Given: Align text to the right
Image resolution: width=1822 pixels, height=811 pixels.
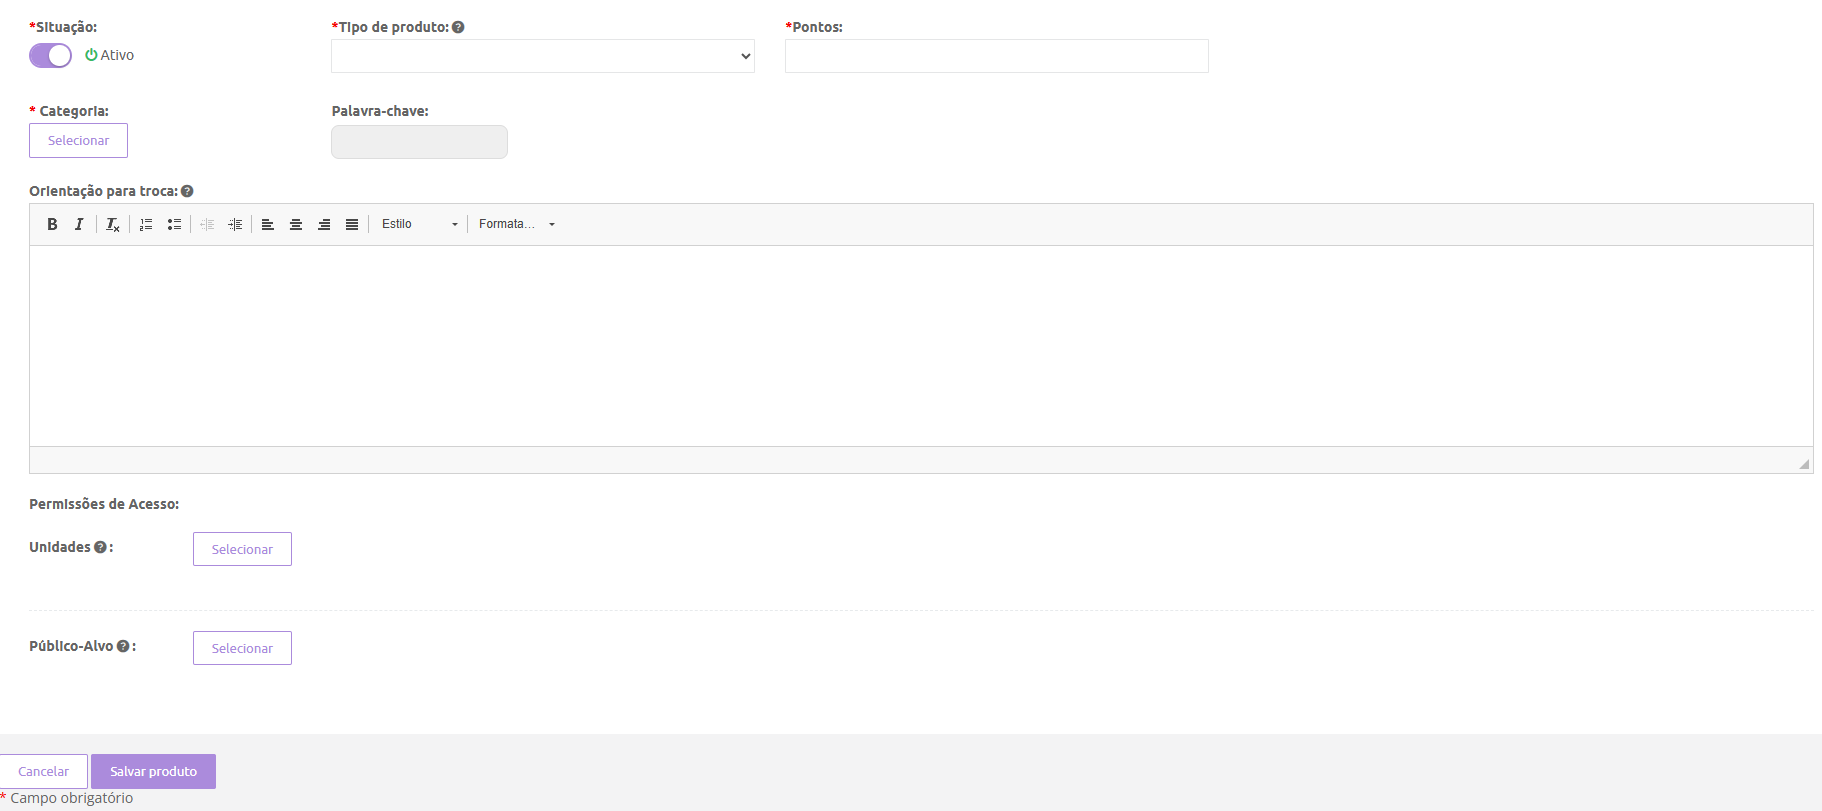Looking at the screenshot, I should [324, 224].
